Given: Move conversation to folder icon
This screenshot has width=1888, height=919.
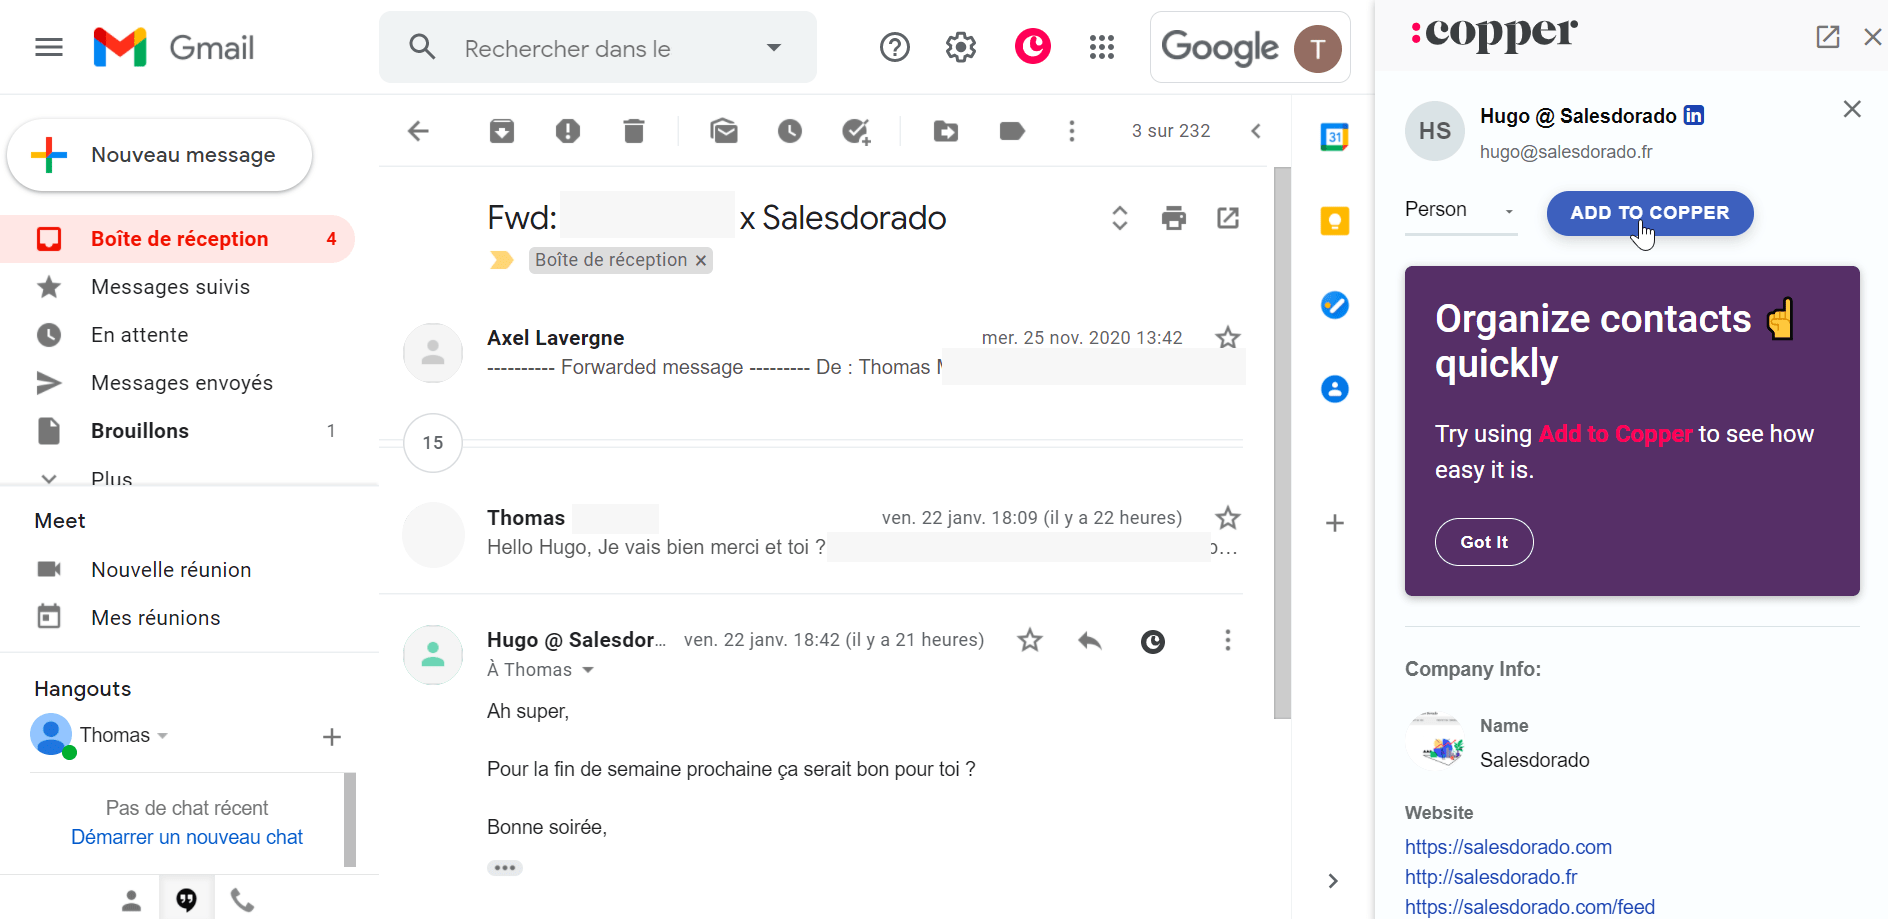Looking at the screenshot, I should (946, 131).
